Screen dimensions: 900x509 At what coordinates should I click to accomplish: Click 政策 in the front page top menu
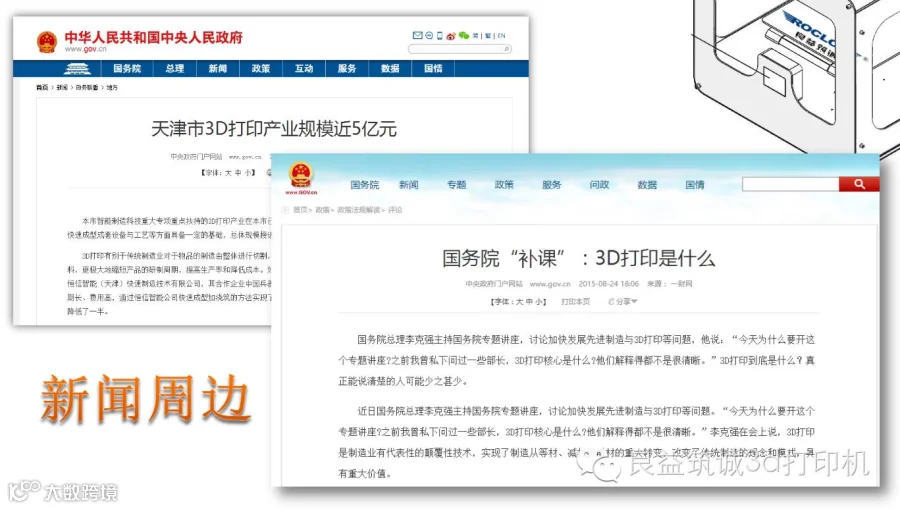pyautogui.click(x=504, y=185)
